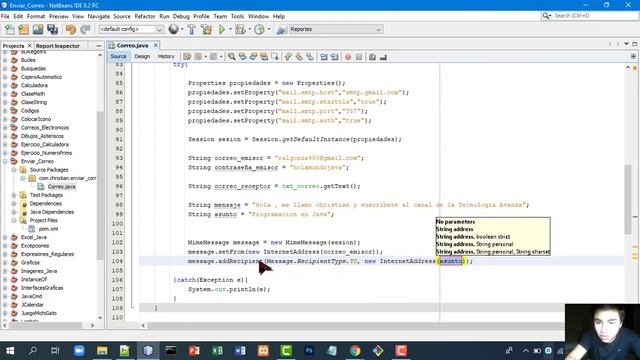Open the Tools menu

[x=237, y=16]
